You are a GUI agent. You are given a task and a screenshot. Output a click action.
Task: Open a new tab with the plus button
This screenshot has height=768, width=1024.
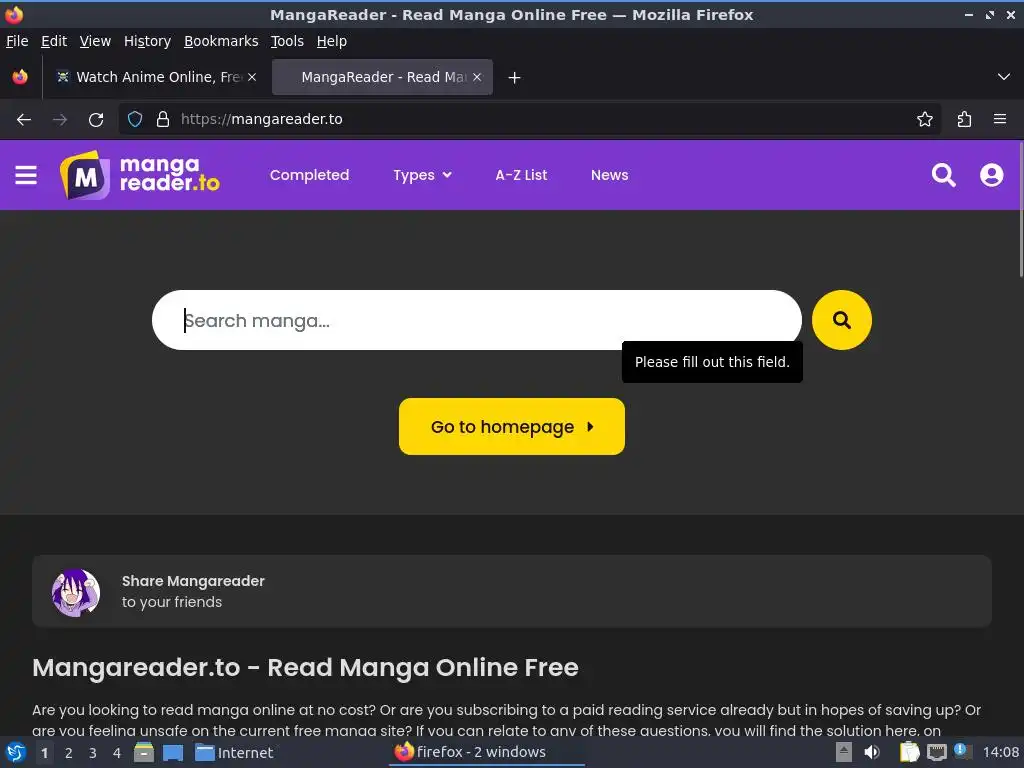tap(514, 78)
